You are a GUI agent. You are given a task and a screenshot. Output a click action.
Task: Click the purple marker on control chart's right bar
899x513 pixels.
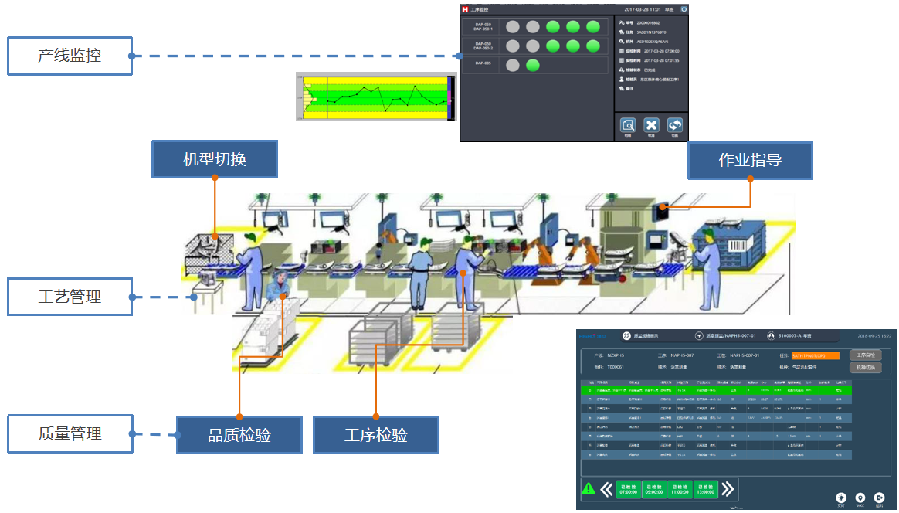450,100
